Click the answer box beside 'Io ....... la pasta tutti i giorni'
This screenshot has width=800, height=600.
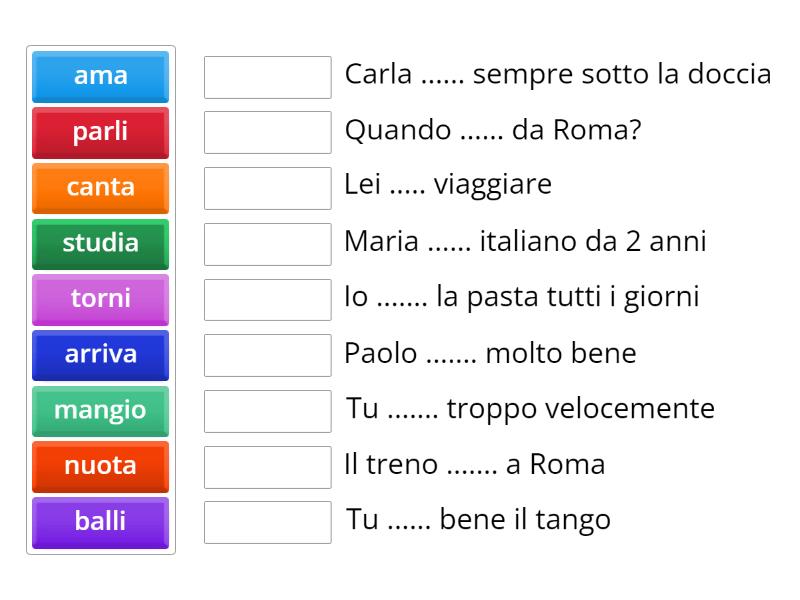pyautogui.click(x=266, y=298)
